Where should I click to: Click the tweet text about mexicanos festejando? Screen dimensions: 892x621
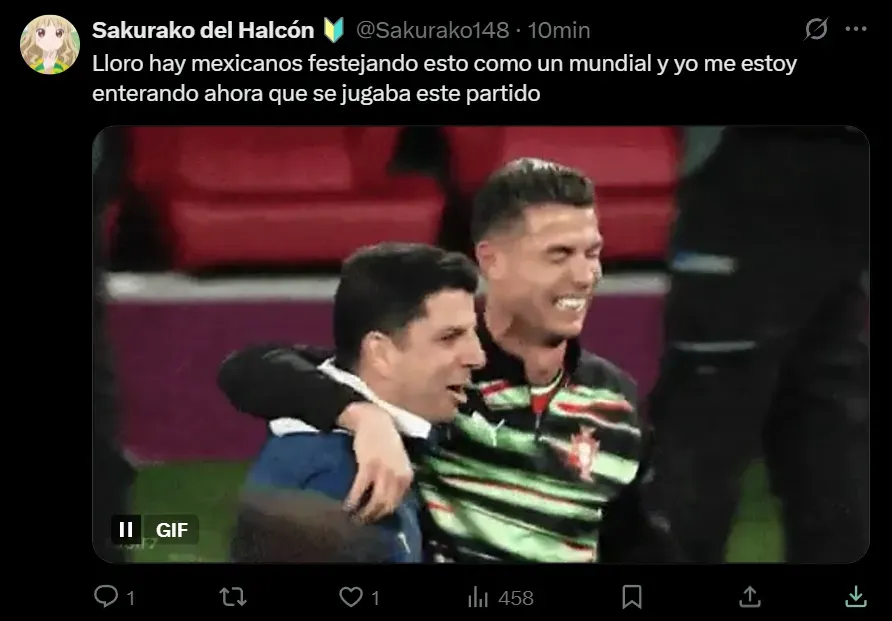click(x=444, y=78)
